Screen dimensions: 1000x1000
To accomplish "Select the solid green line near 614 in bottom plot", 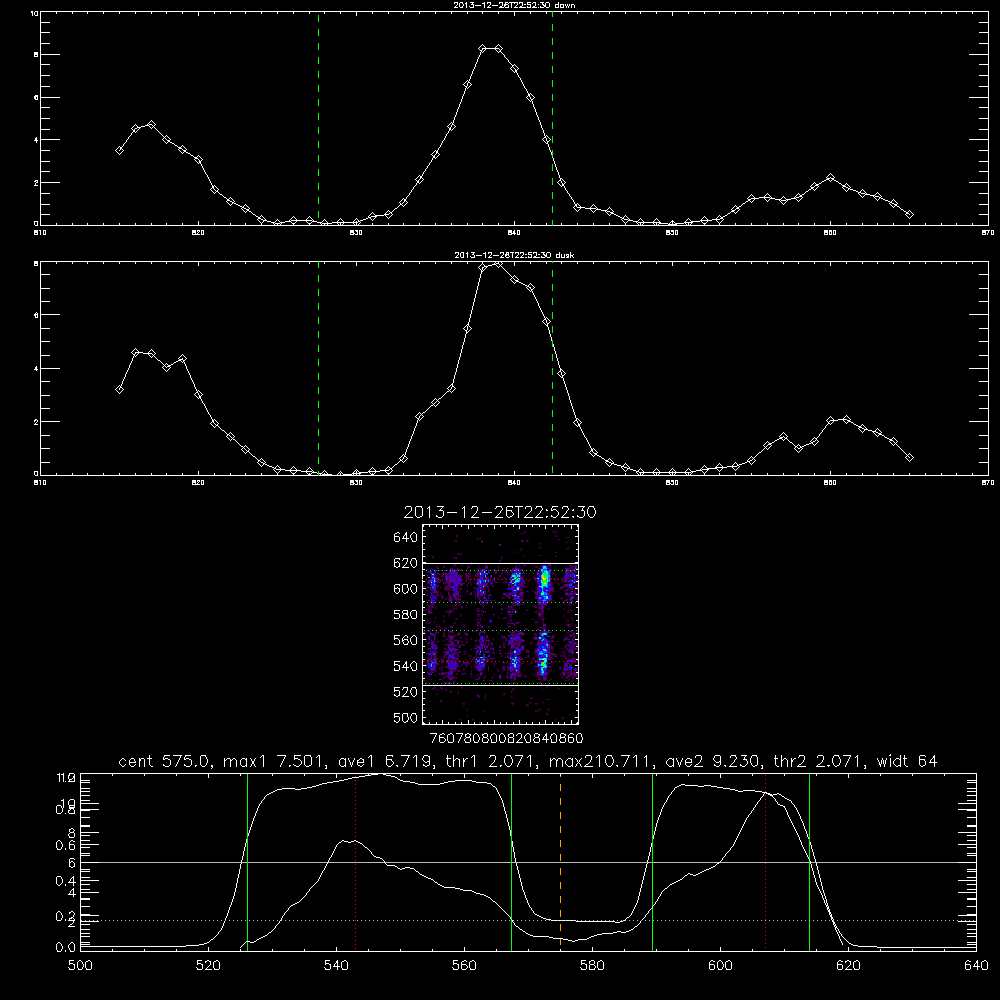I will pos(809,861).
